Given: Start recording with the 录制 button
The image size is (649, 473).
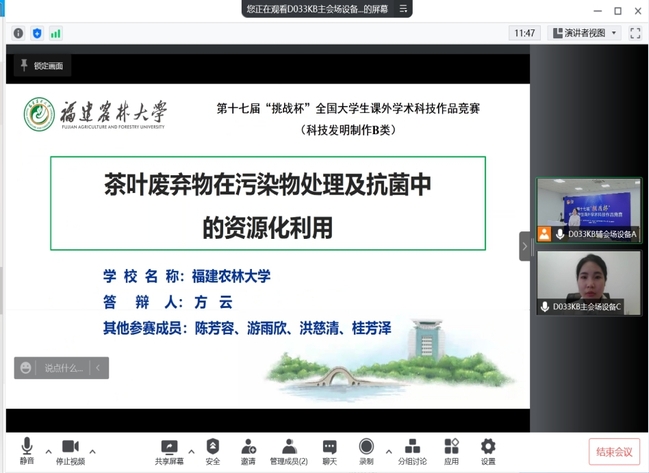Looking at the screenshot, I should [x=366, y=448].
